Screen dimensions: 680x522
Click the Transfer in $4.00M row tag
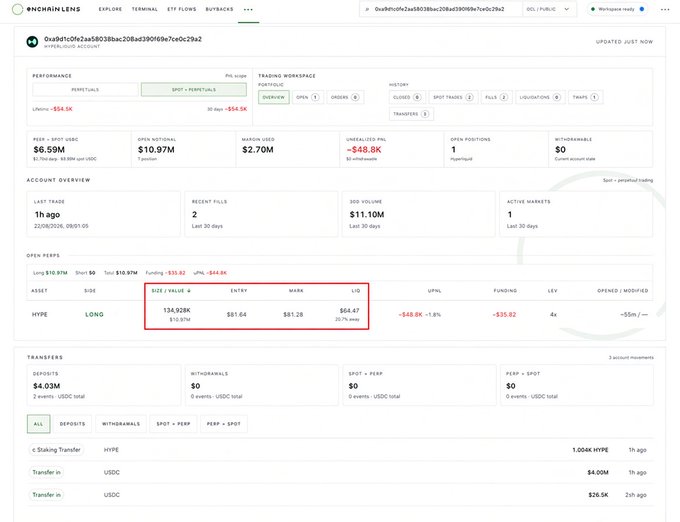tap(46, 472)
